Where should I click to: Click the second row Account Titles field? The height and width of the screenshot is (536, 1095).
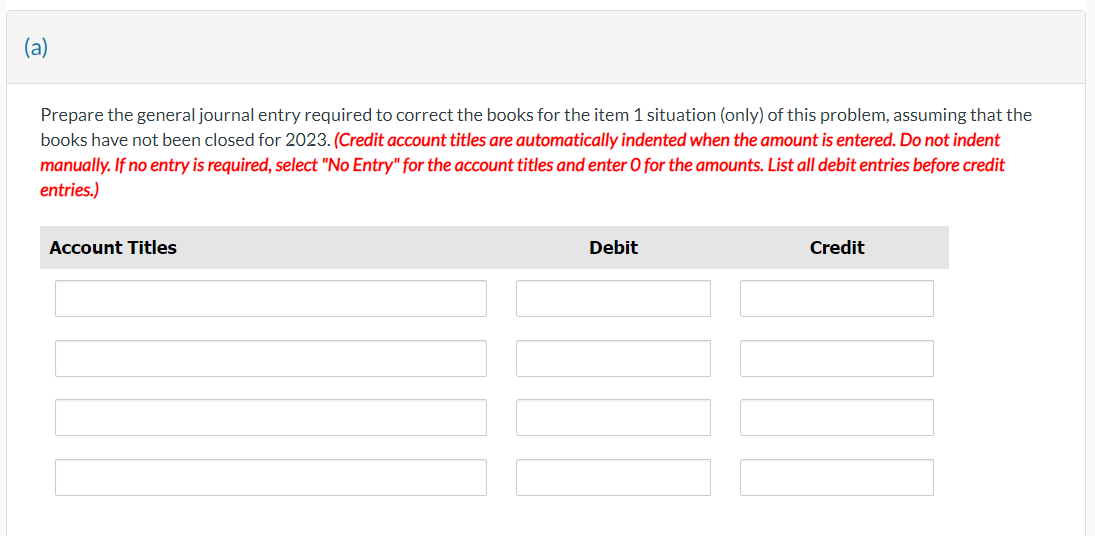270,358
